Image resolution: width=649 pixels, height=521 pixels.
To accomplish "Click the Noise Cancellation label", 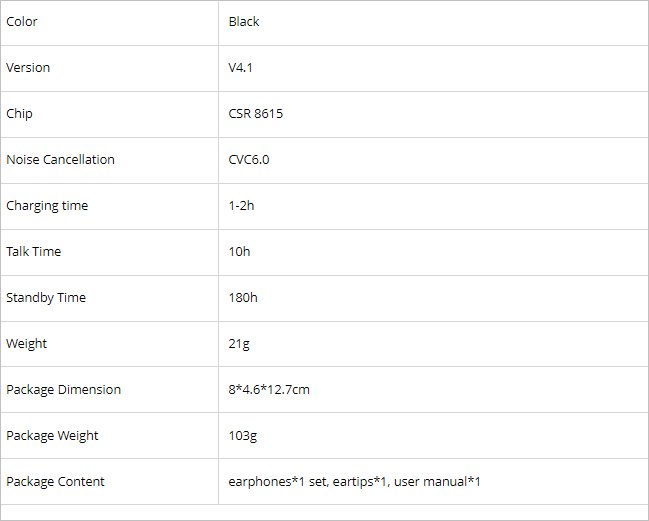I will (x=60, y=160).
